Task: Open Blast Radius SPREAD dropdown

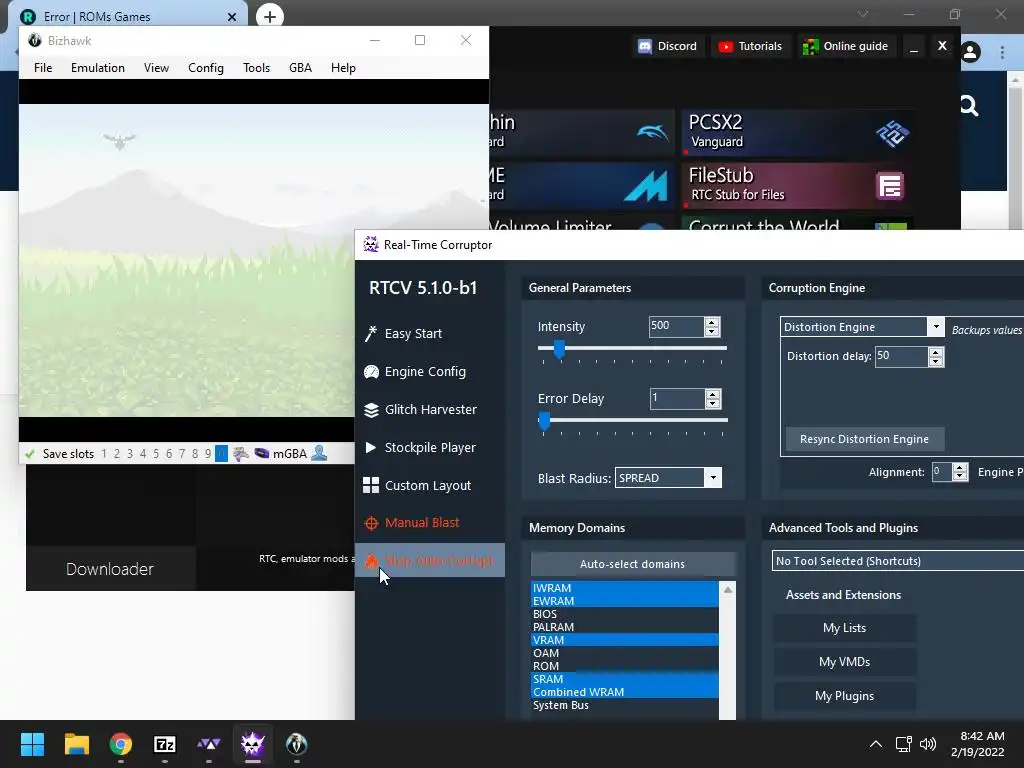Action: click(x=713, y=477)
